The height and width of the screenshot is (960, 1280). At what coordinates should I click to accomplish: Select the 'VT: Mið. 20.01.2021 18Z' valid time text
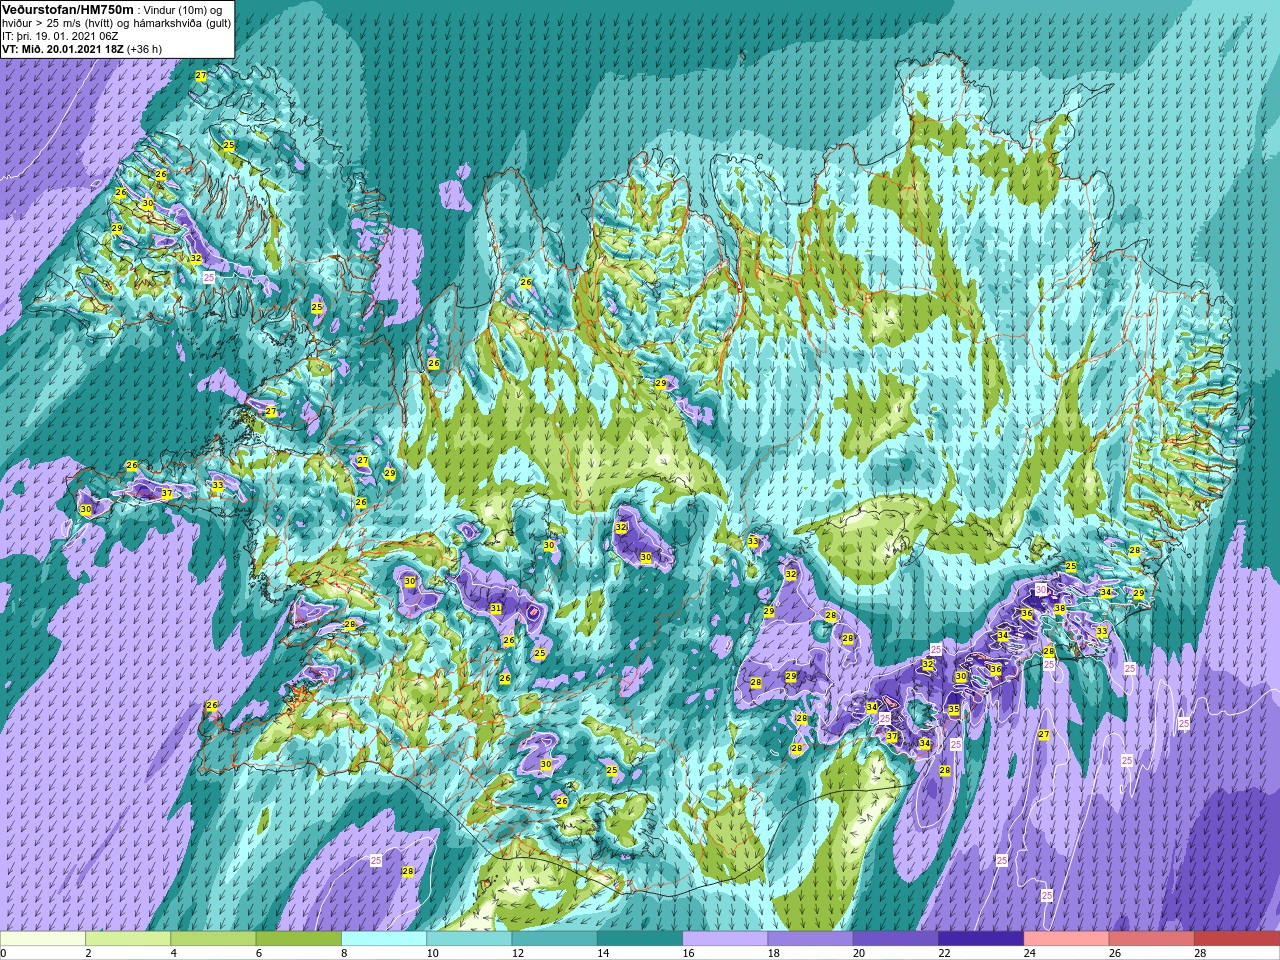tap(63, 48)
